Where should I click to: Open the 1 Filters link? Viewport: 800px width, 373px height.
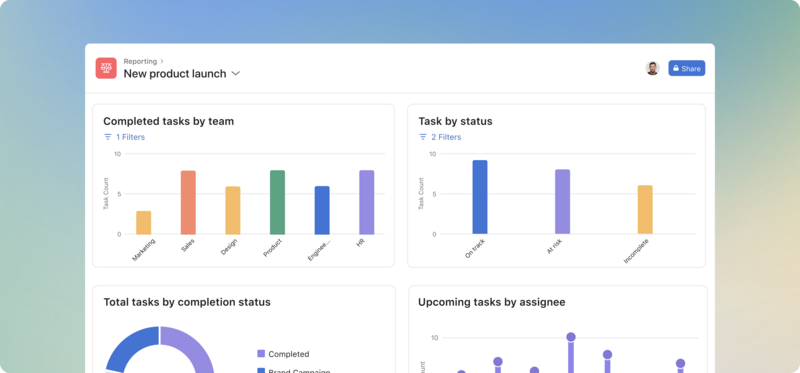coord(131,137)
